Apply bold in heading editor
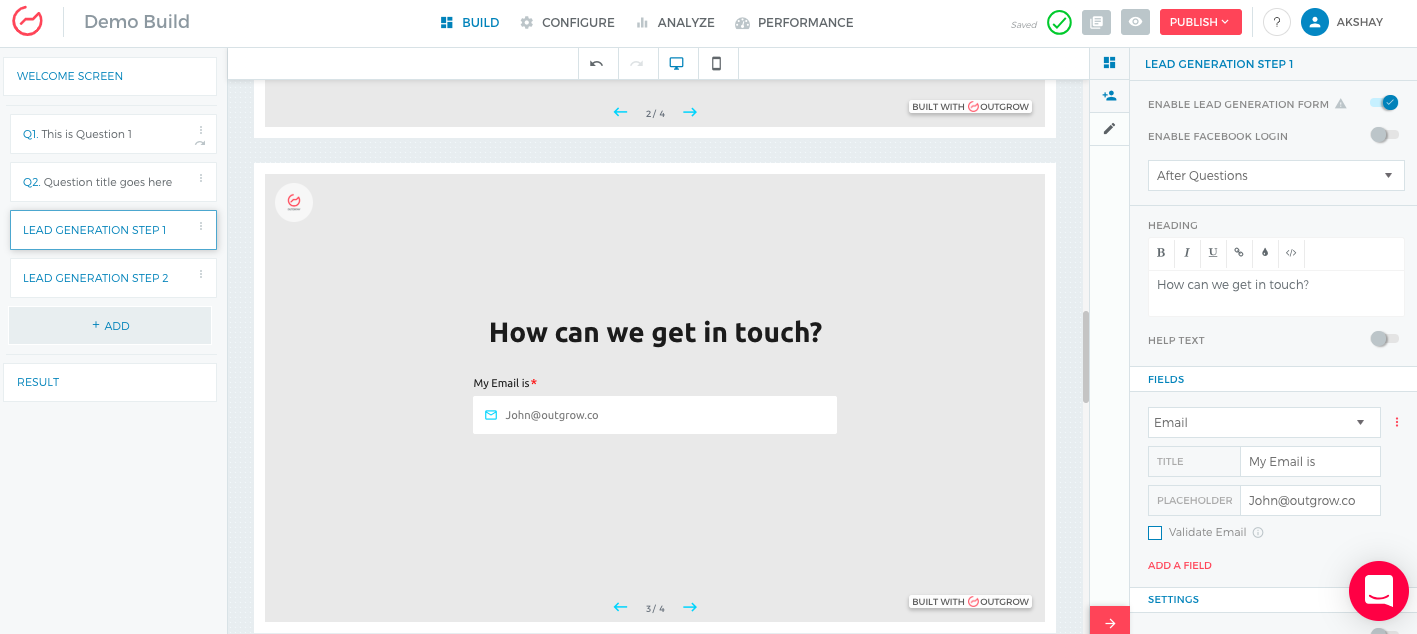This screenshot has width=1417, height=634. pos(1161,253)
